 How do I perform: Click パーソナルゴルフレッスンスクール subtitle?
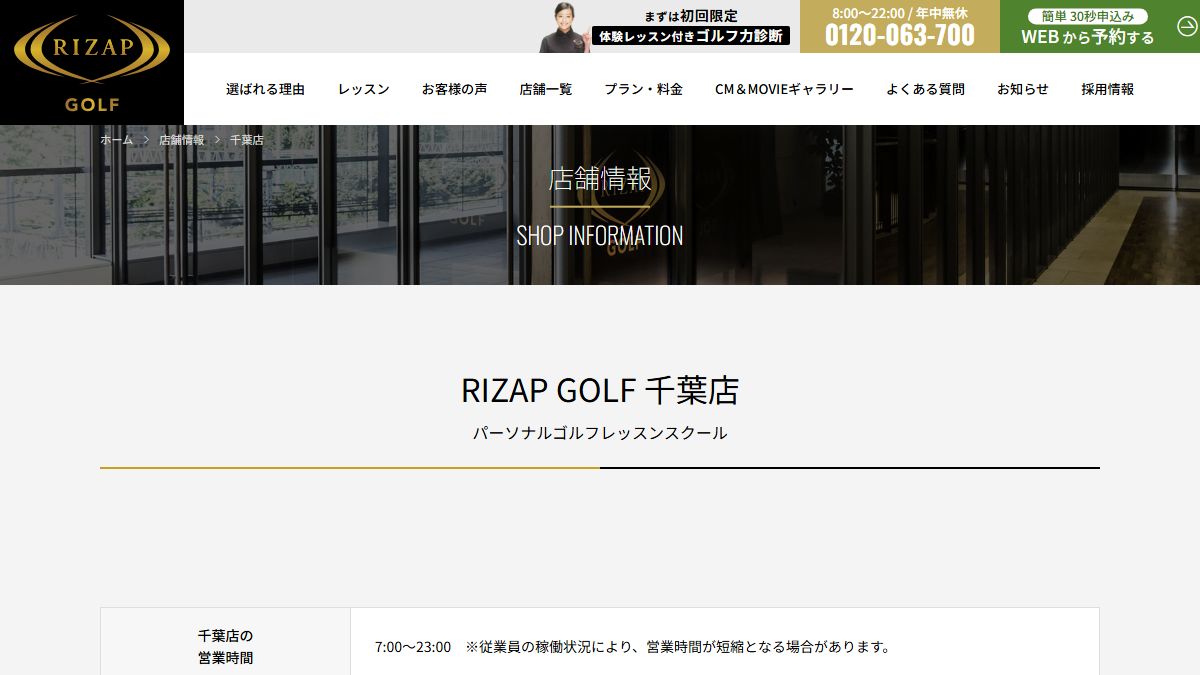[600, 433]
